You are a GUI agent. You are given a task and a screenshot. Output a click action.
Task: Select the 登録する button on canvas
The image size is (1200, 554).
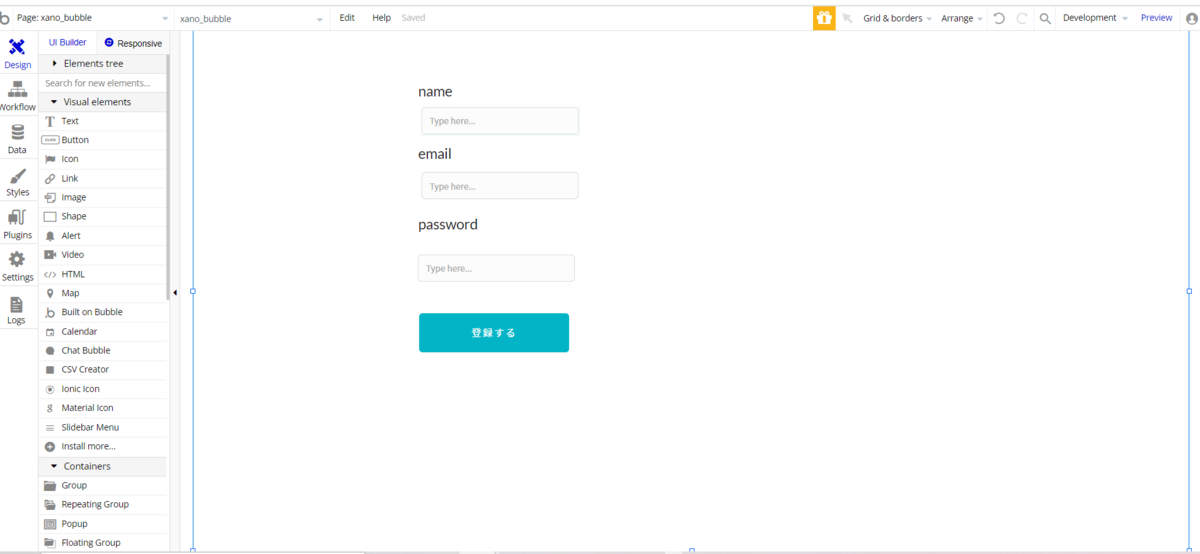click(494, 333)
